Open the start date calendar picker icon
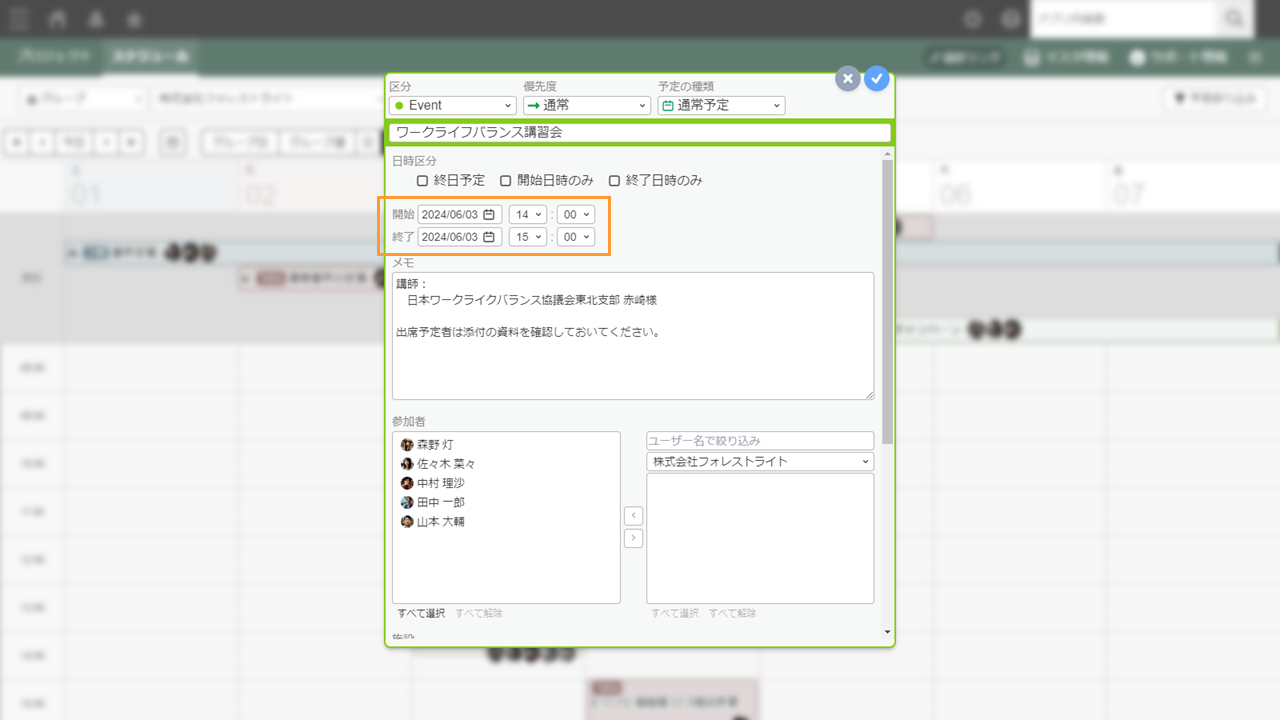Image resolution: width=1280 pixels, height=720 pixels. (489, 214)
